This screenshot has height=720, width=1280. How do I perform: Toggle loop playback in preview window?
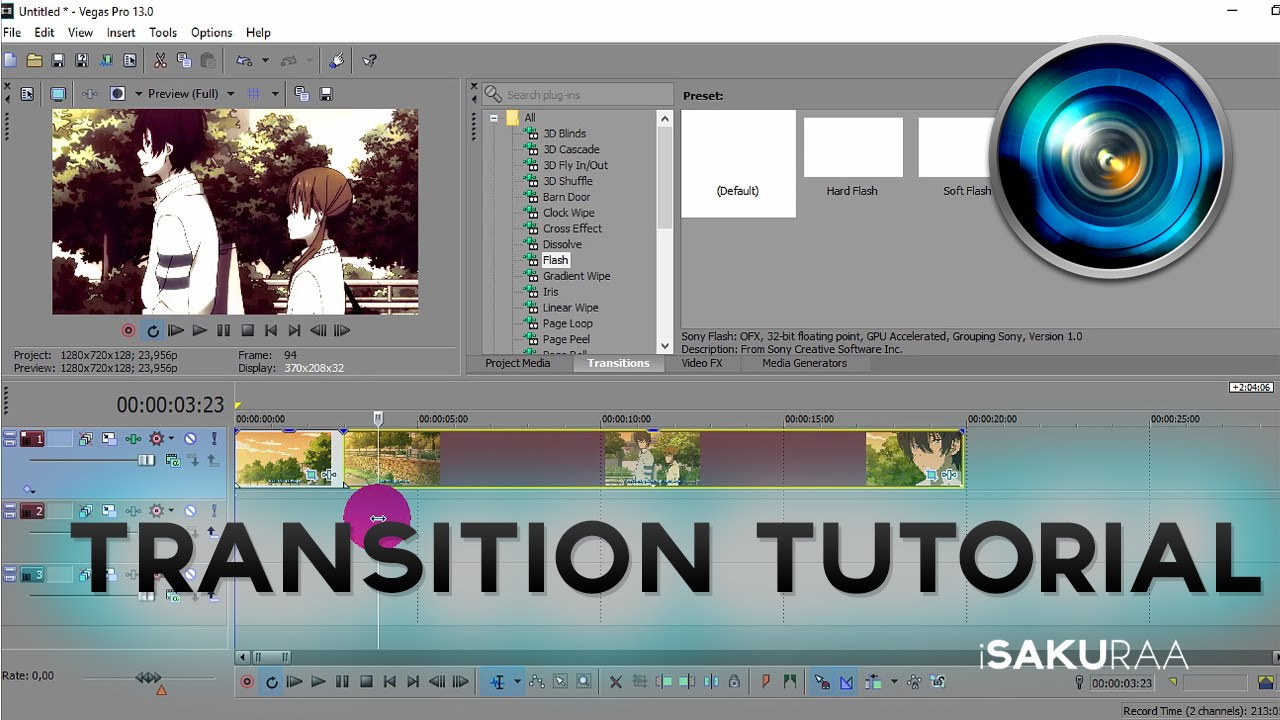(153, 331)
